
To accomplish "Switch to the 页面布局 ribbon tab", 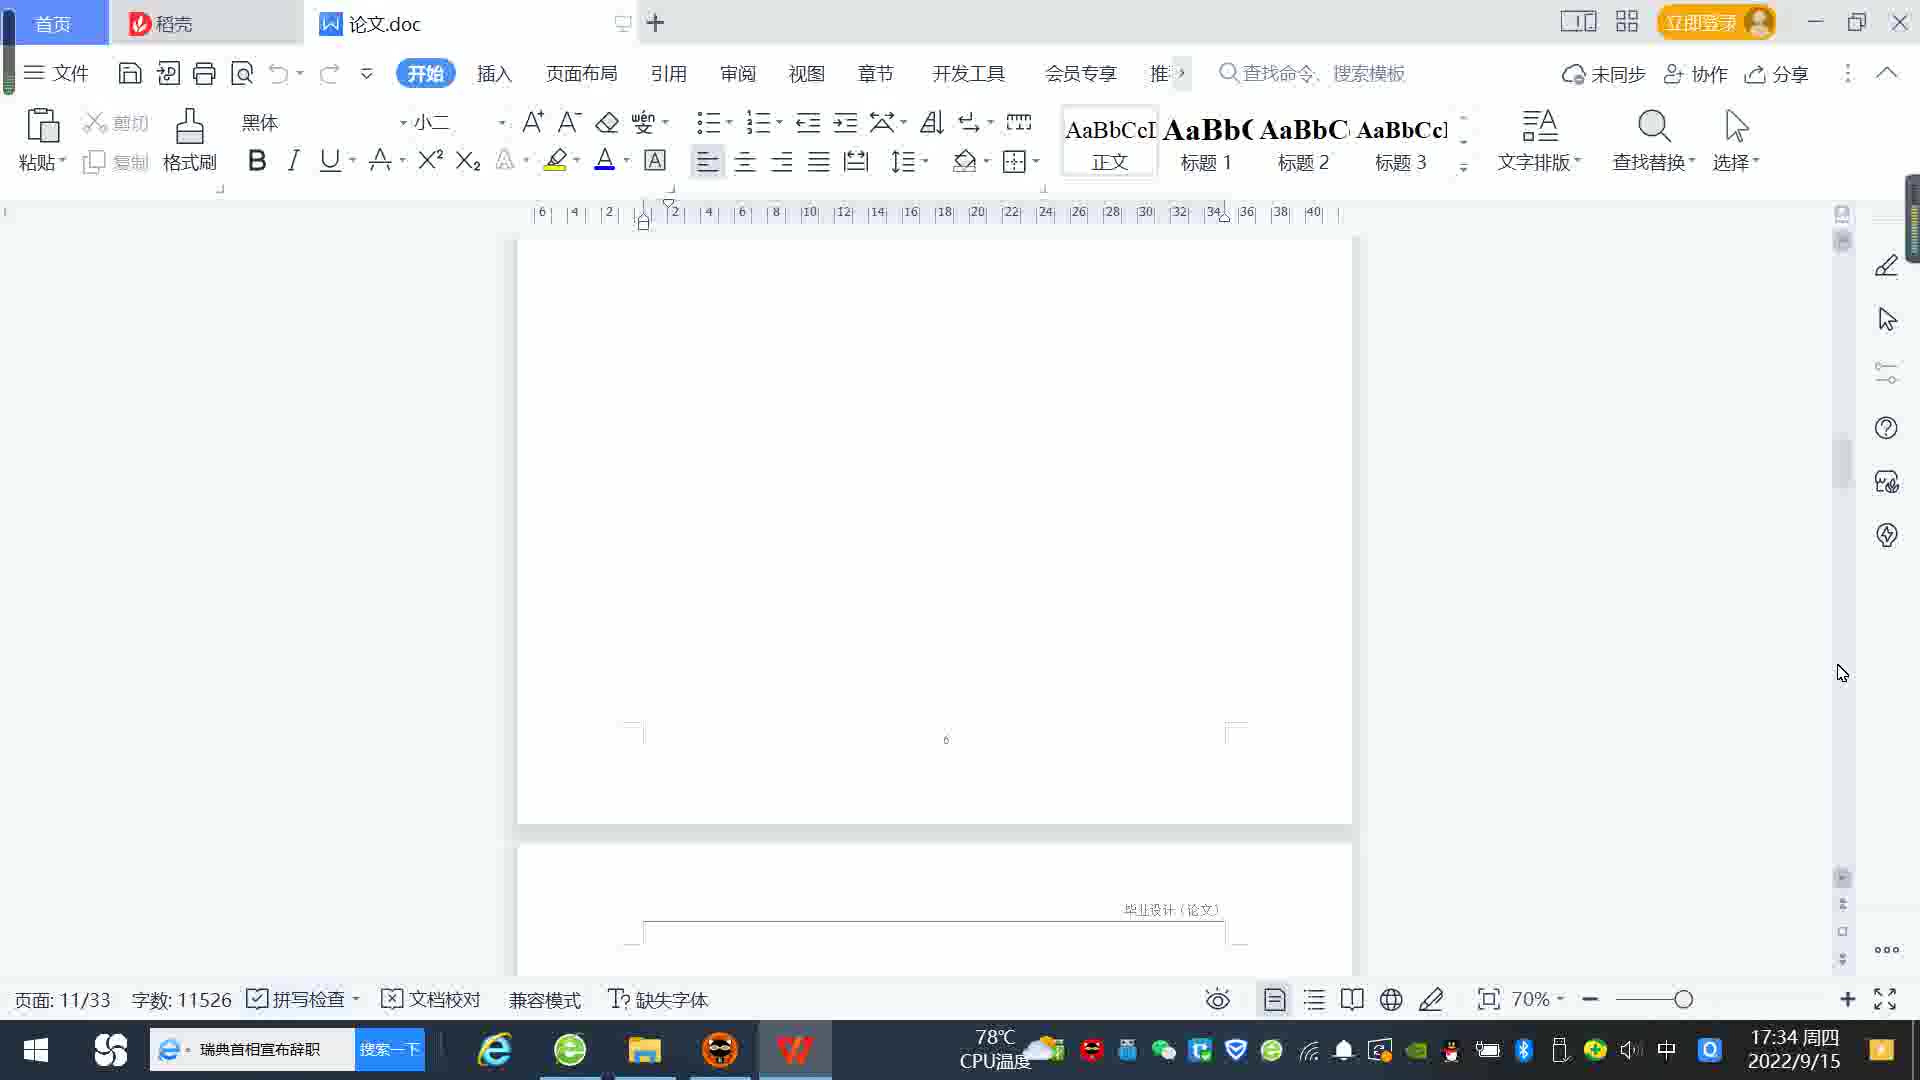I will (x=581, y=74).
